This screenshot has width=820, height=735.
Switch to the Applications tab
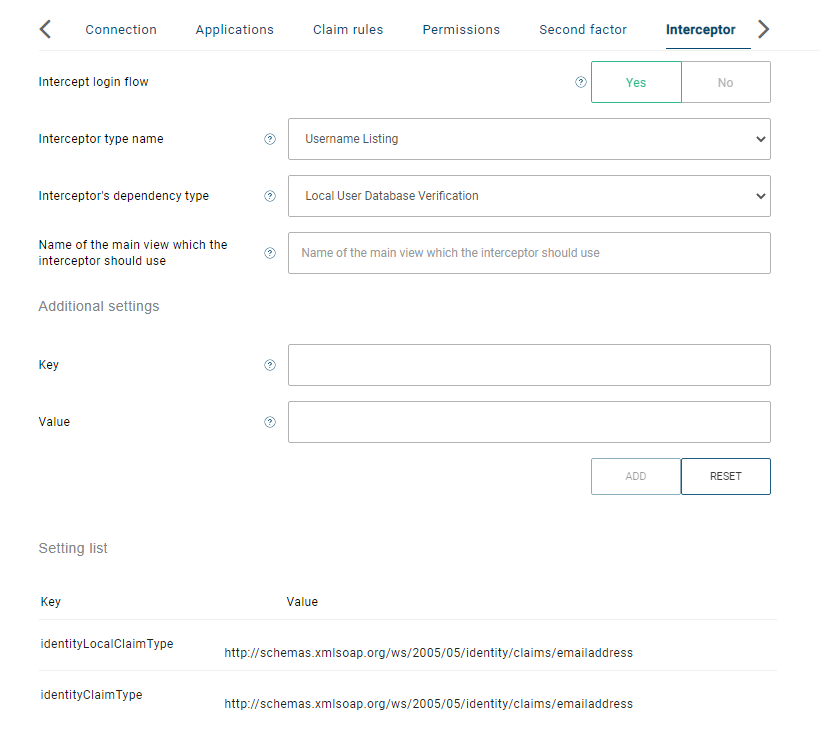(234, 30)
